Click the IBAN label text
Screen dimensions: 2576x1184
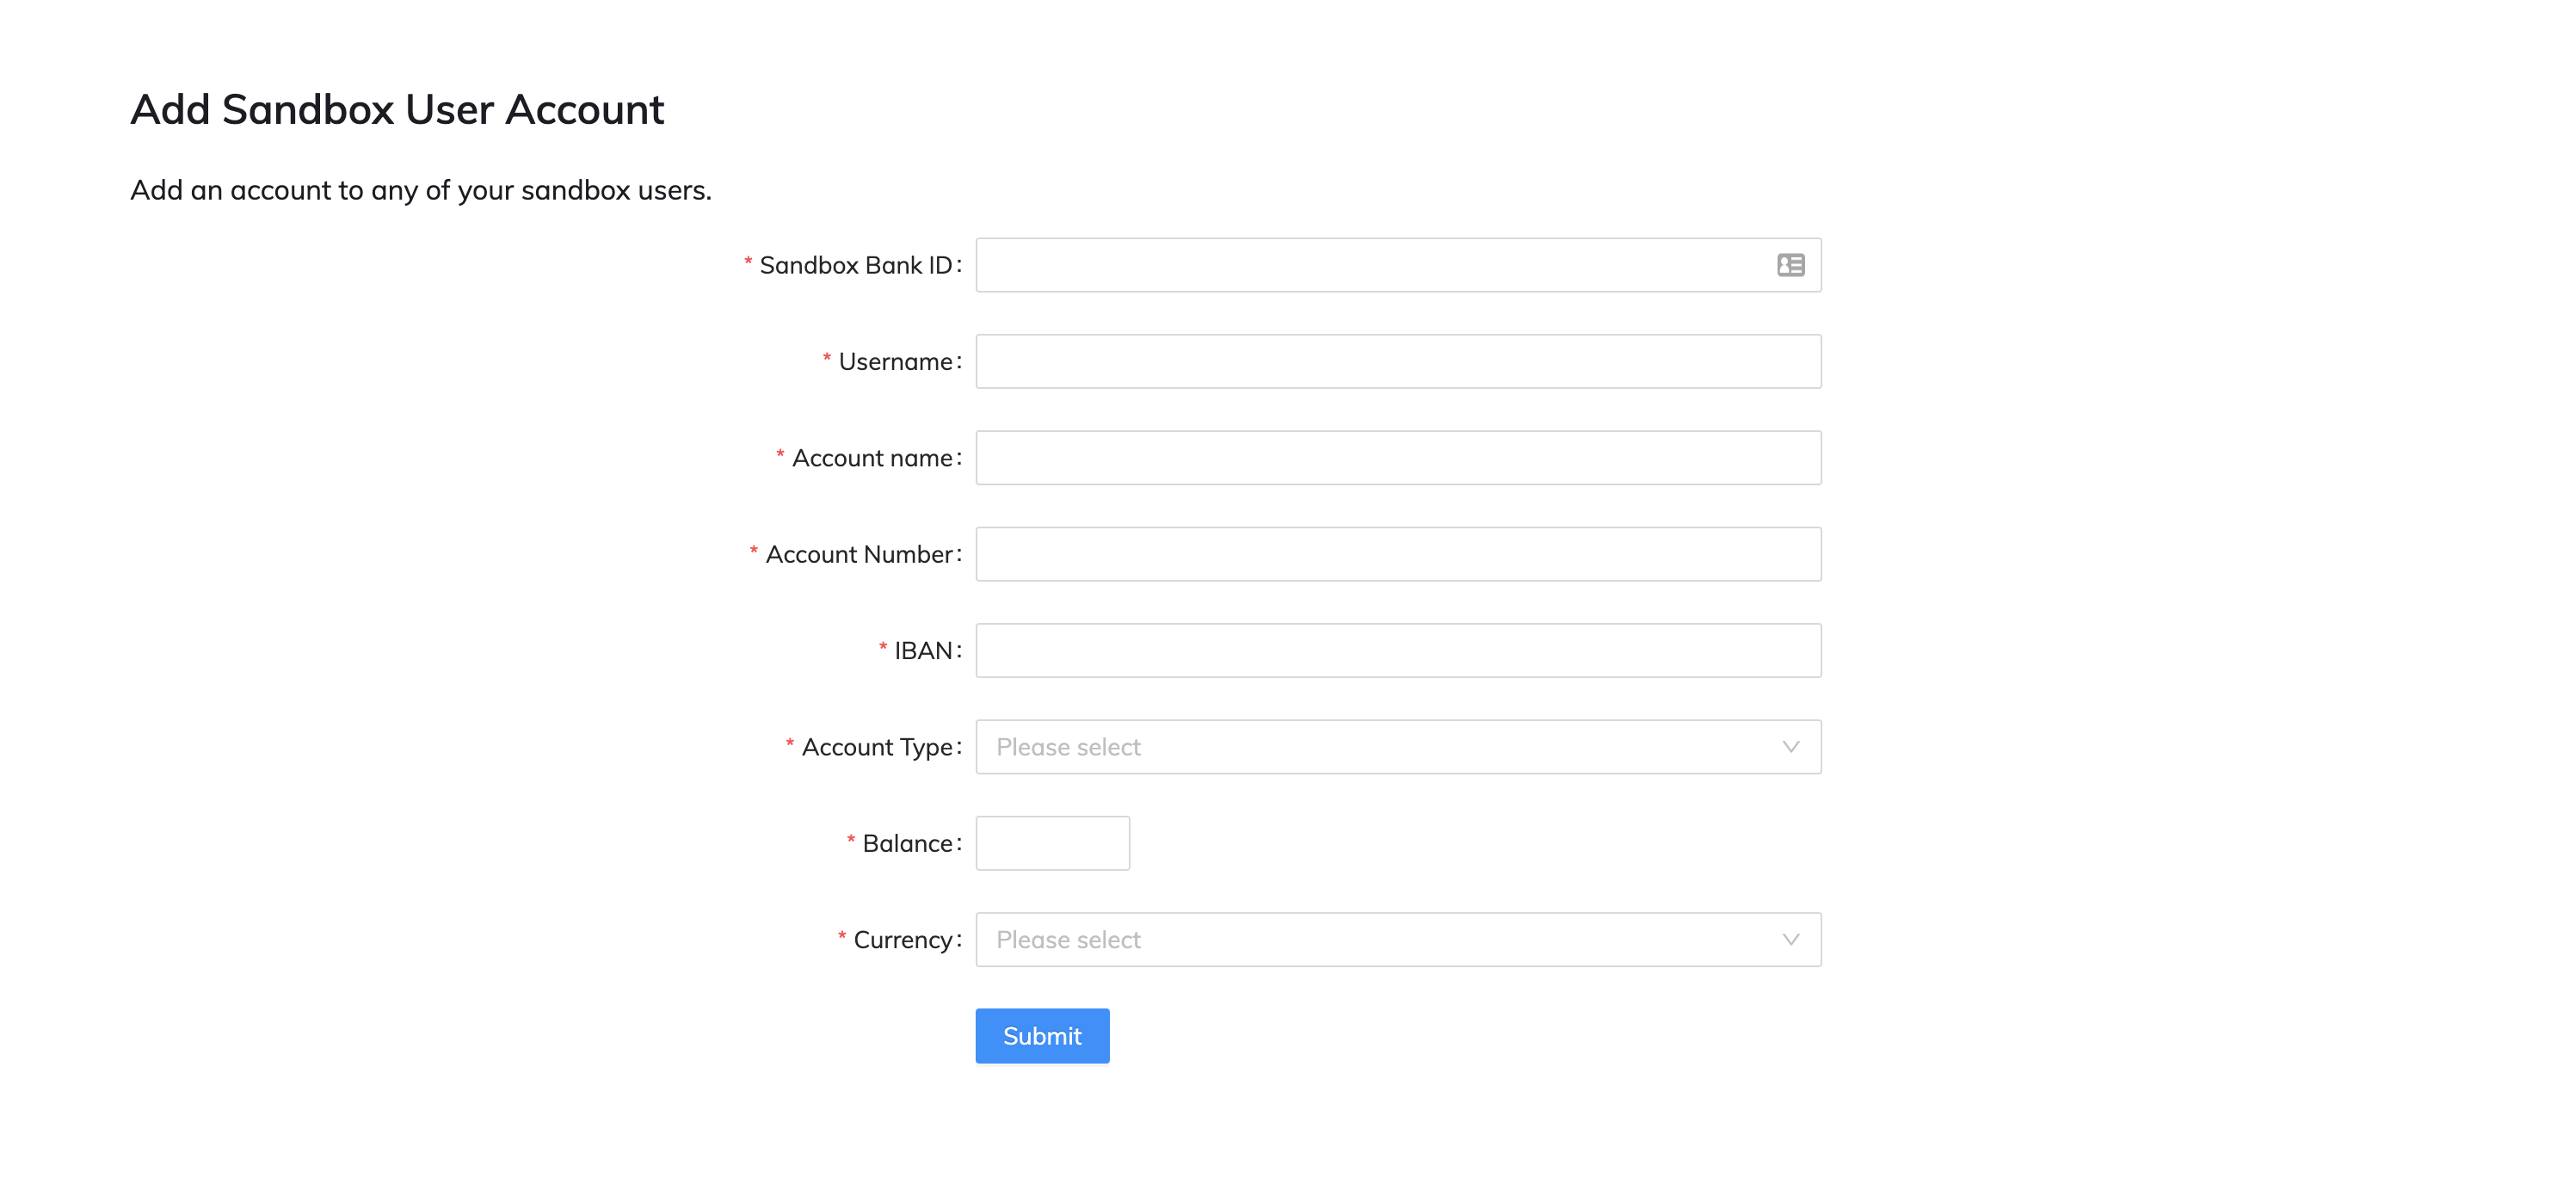[923, 651]
